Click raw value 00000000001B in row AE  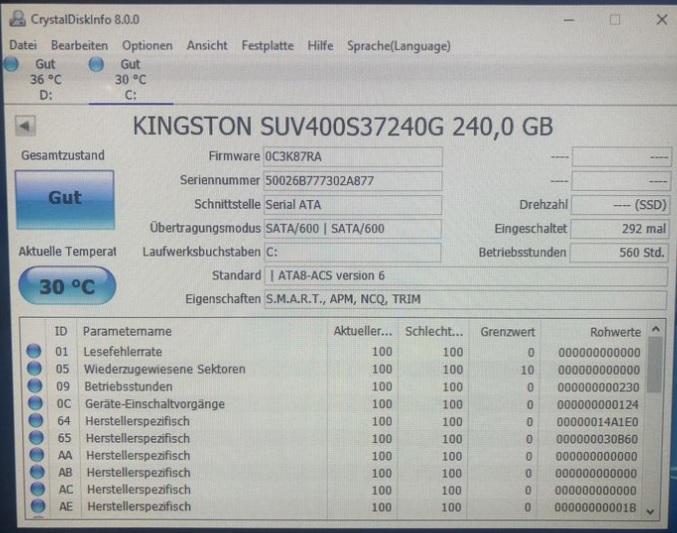point(595,508)
